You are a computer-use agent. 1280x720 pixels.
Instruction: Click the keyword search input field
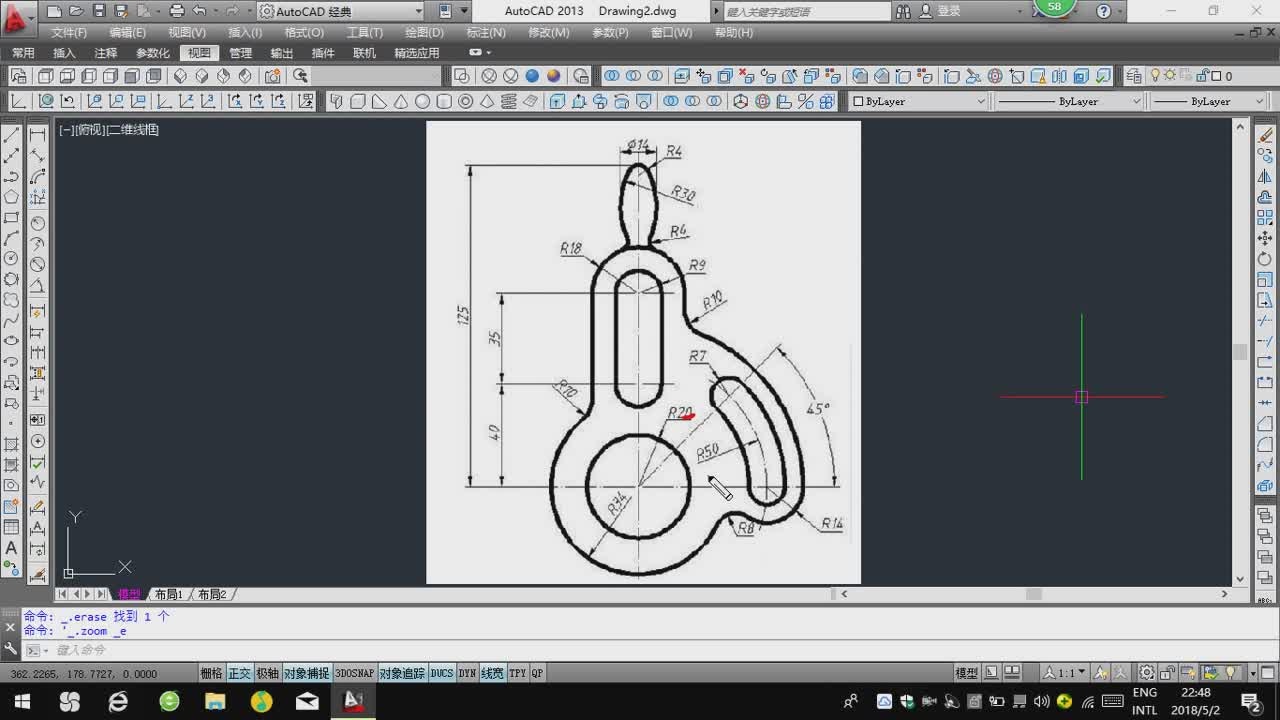pyautogui.click(x=806, y=11)
